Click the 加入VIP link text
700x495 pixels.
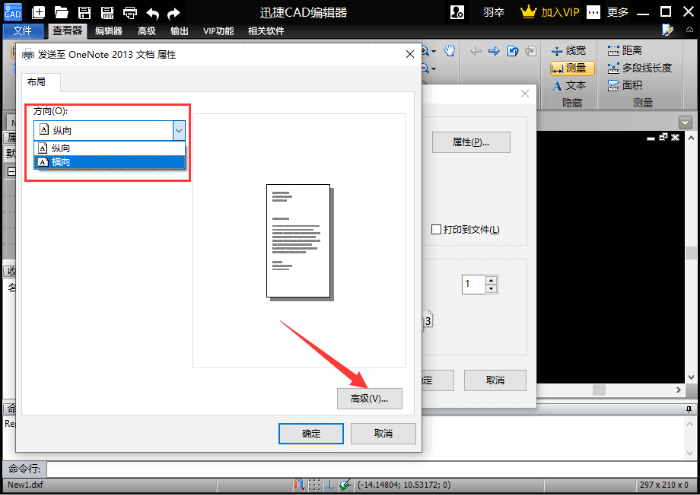pyautogui.click(x=560, y=12)
